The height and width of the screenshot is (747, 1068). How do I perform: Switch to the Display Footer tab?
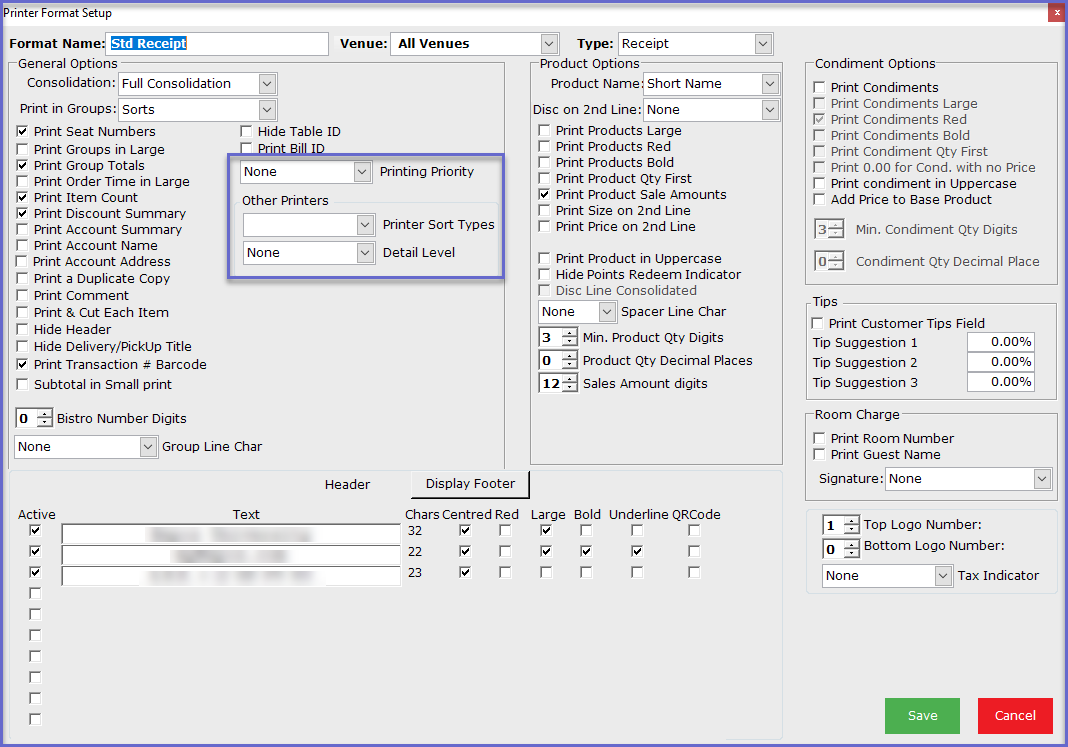coord(470,484)
